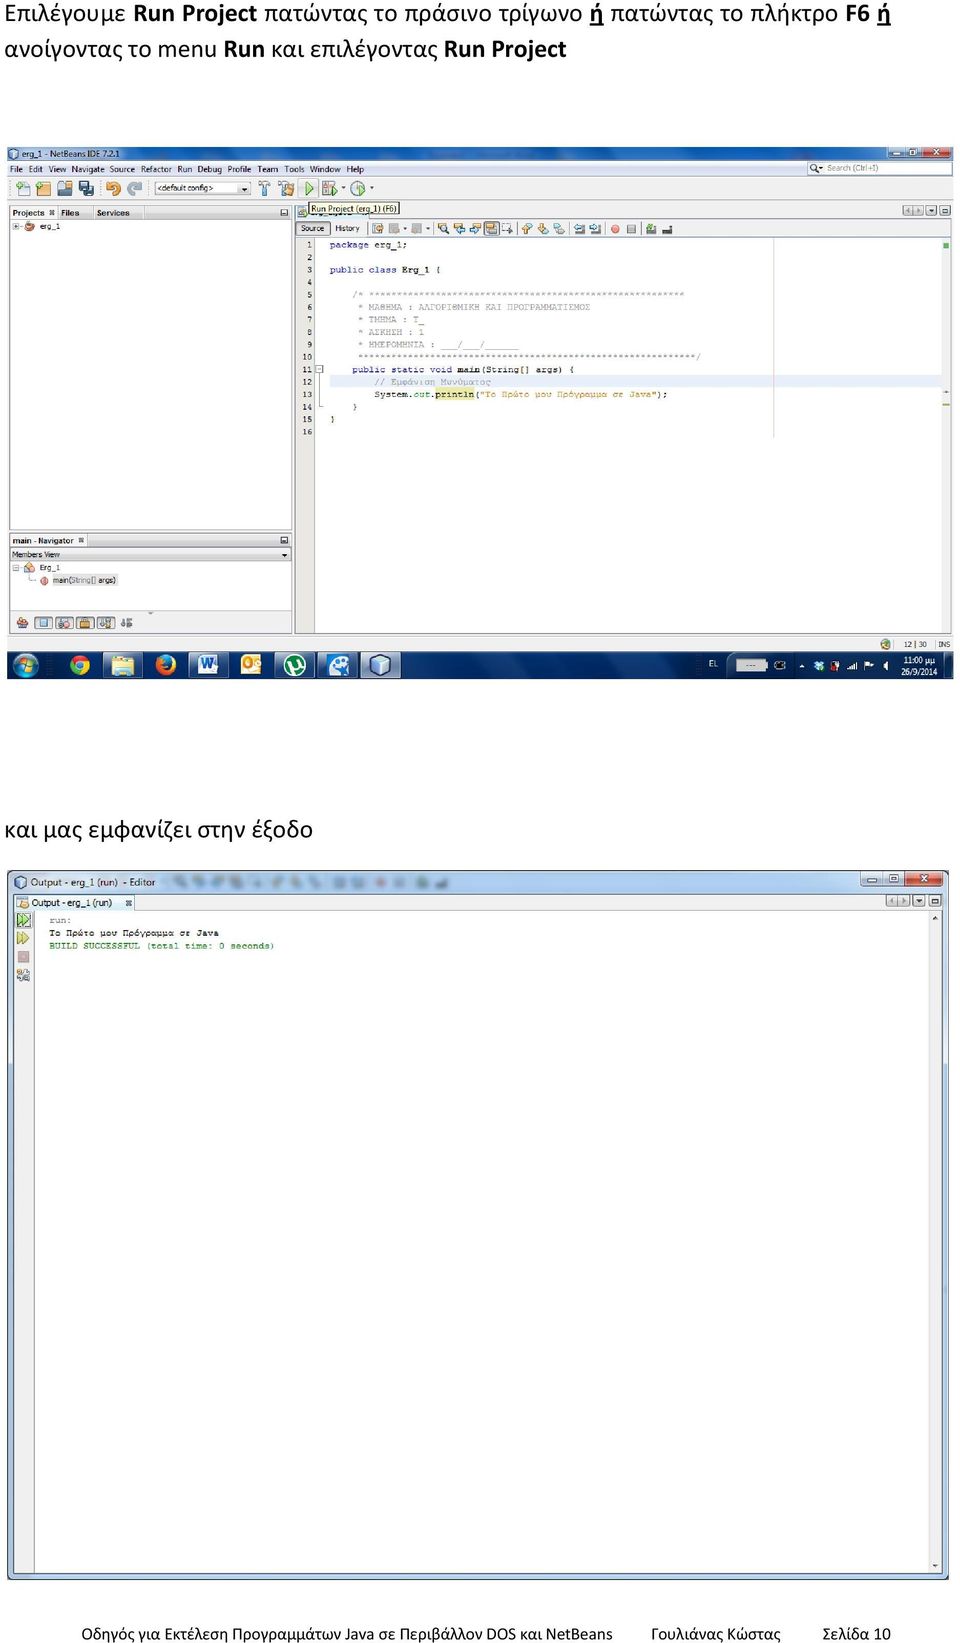Image resolution: width=960 pixels, height=1643 pixels.
Task: Open the Run menu
Action: coord(185,169)
